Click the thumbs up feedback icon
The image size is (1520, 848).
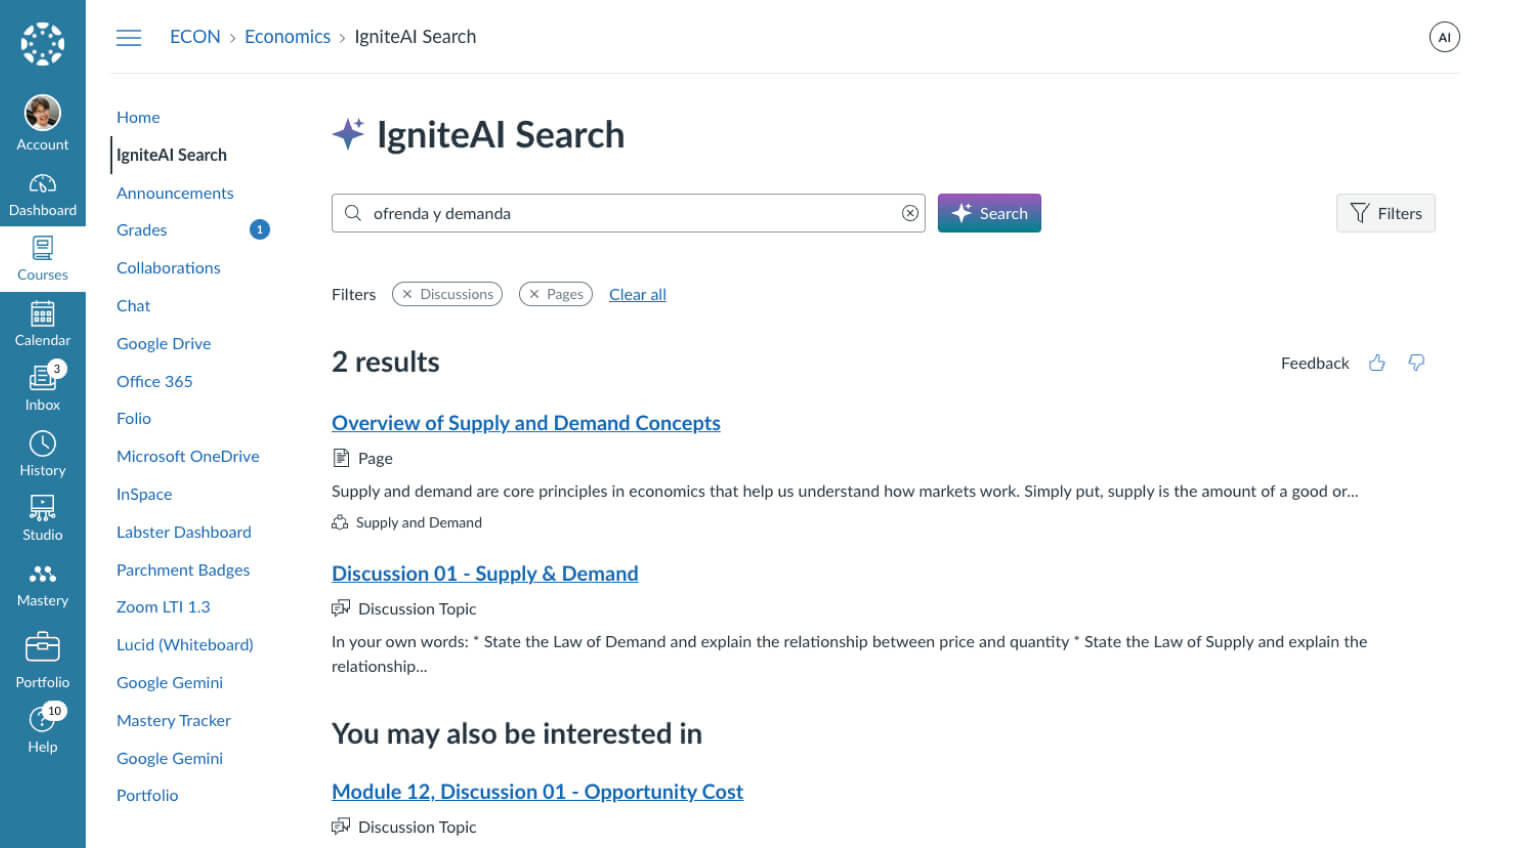click(x=1377, y=363)
